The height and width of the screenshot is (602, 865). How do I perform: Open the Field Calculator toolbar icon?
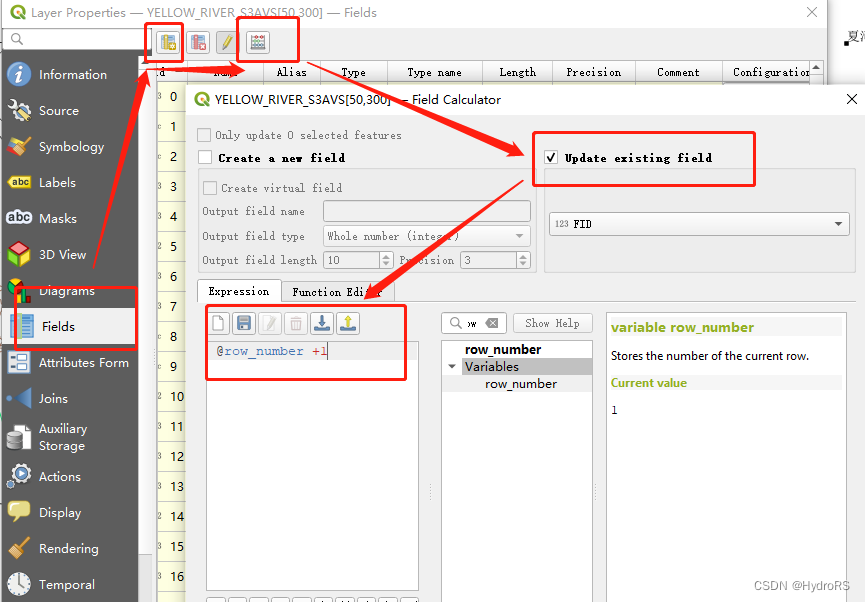(x=258, y=42)
